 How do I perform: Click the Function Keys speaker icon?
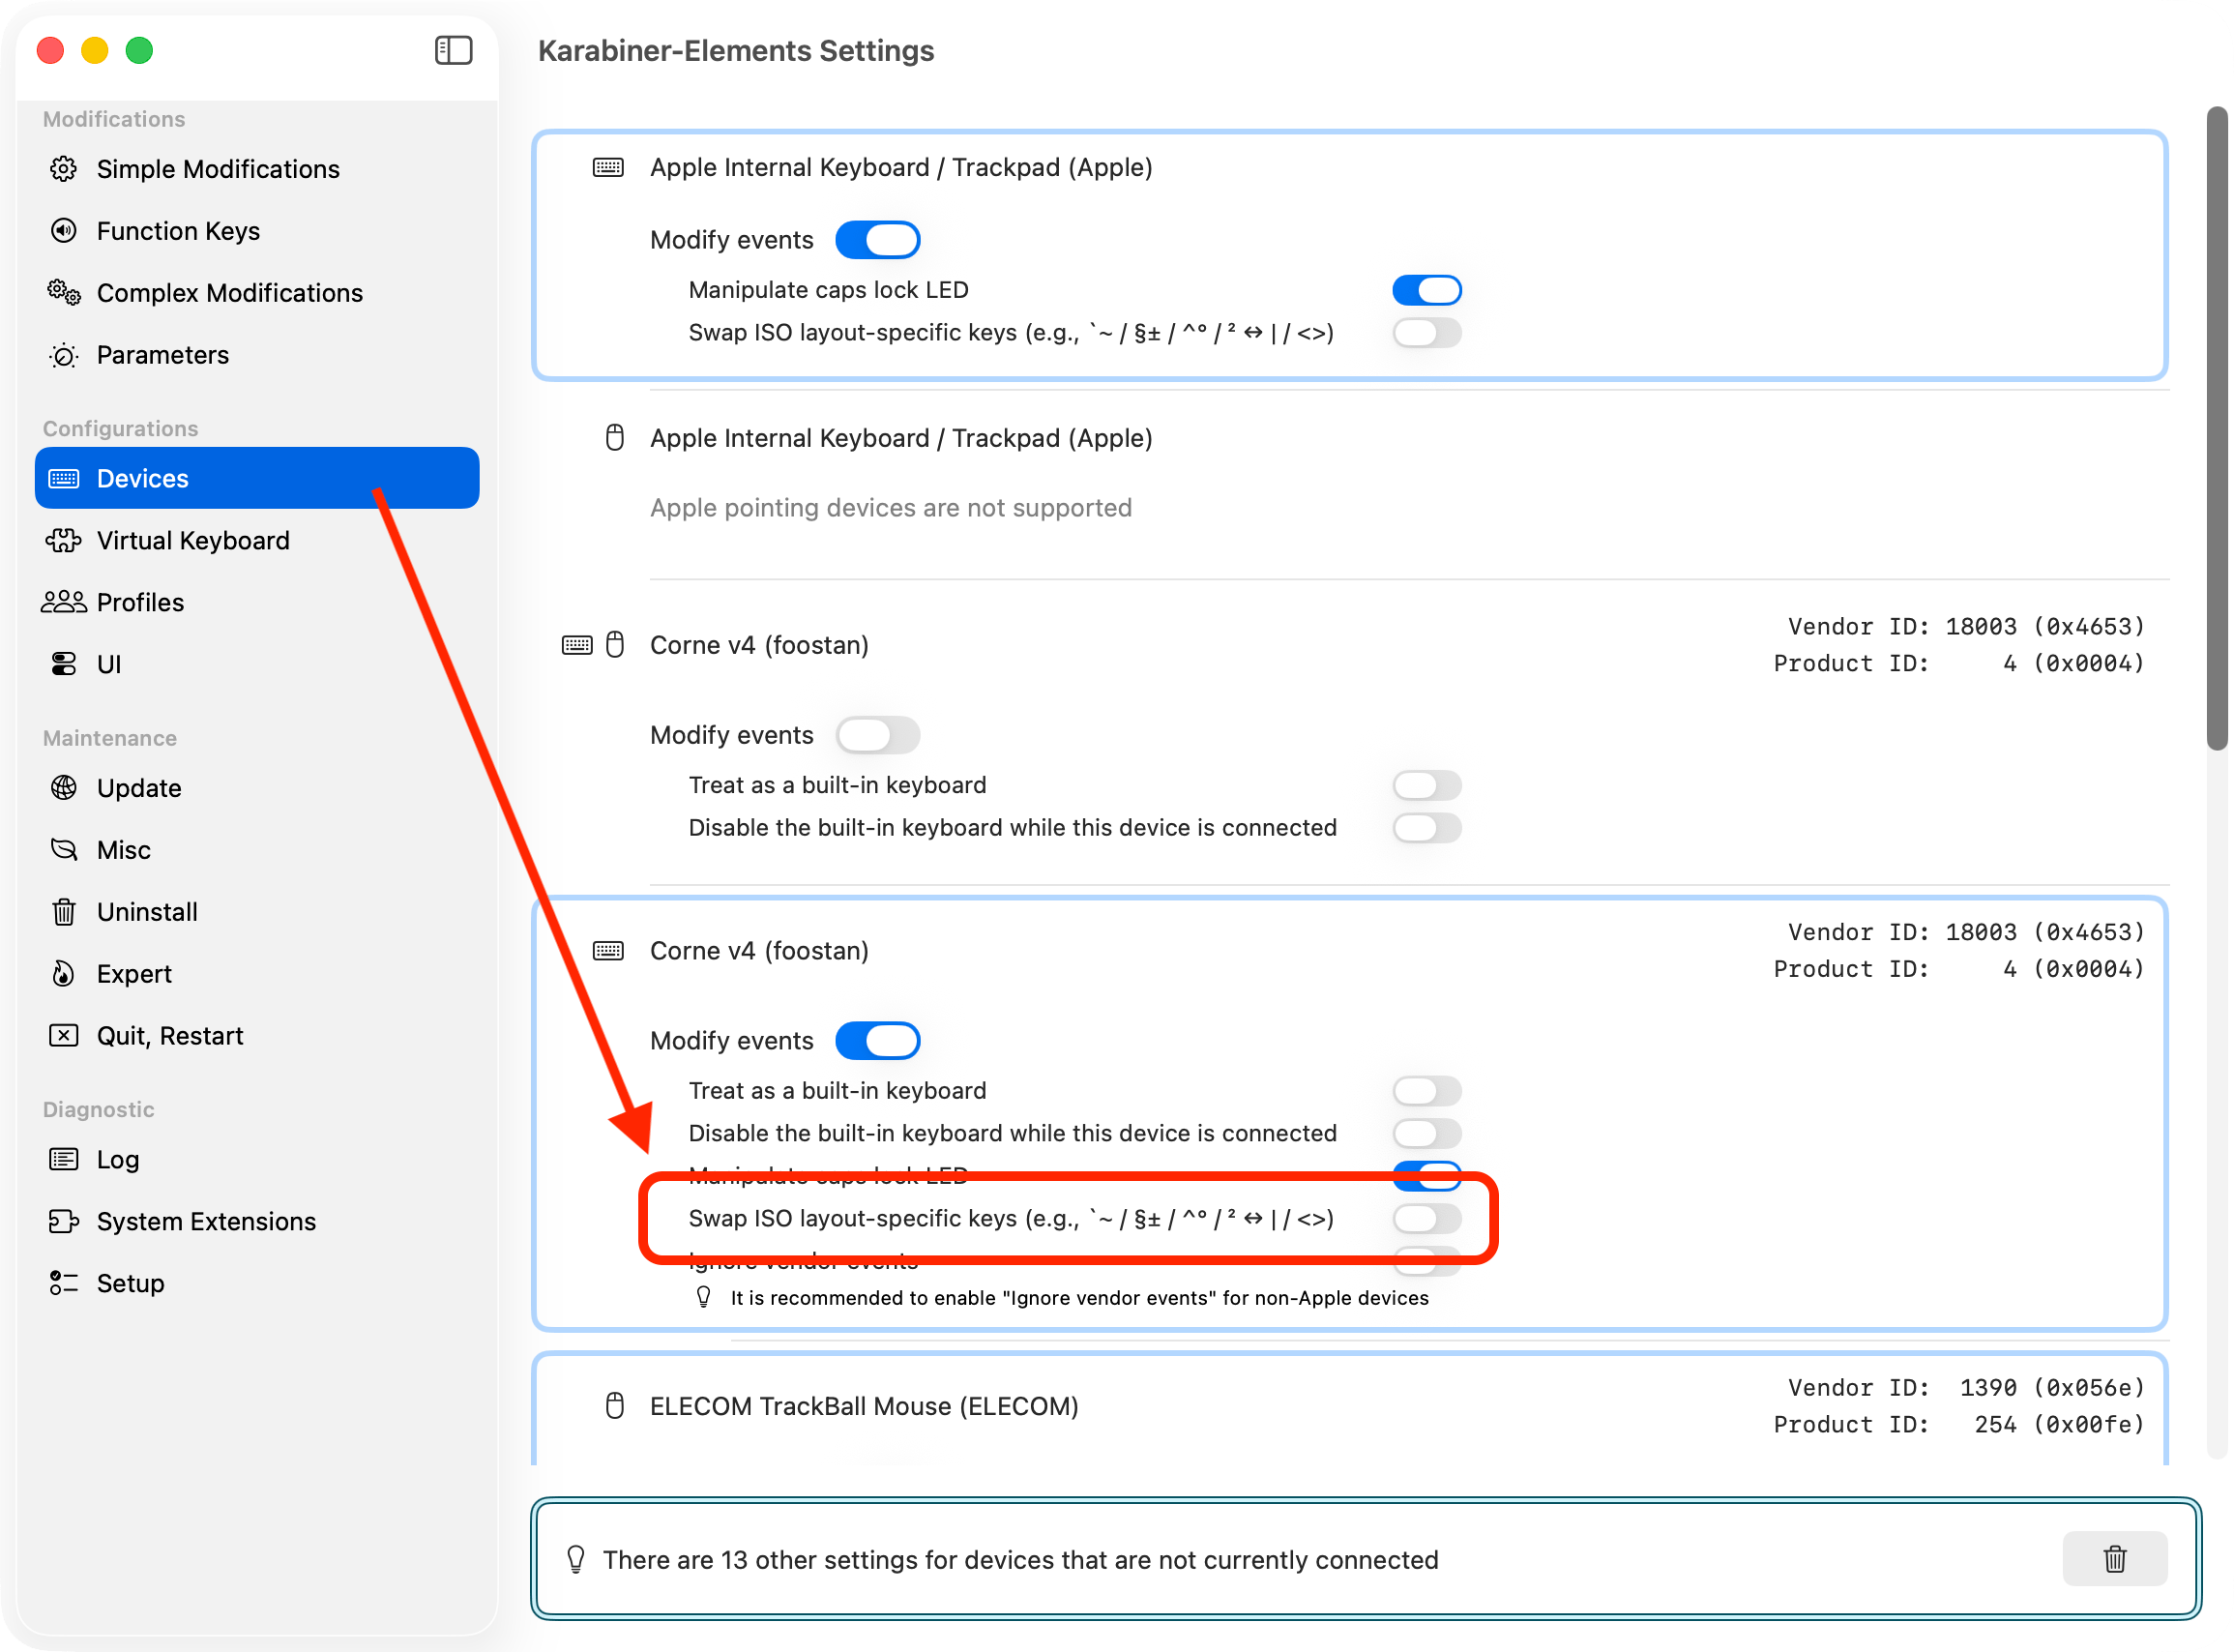coord(64,231)
